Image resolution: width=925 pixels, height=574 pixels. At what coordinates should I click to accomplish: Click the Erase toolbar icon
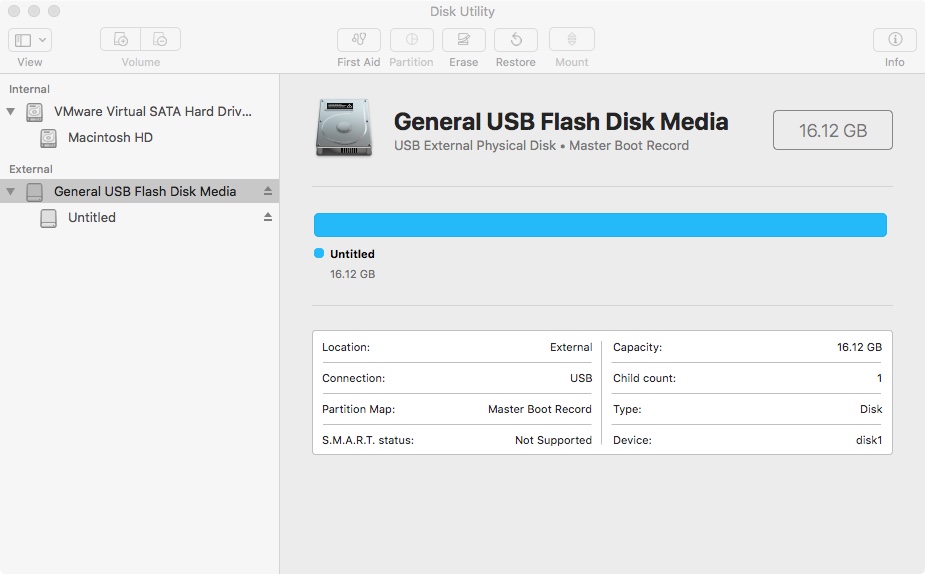(x=464, y=40)
